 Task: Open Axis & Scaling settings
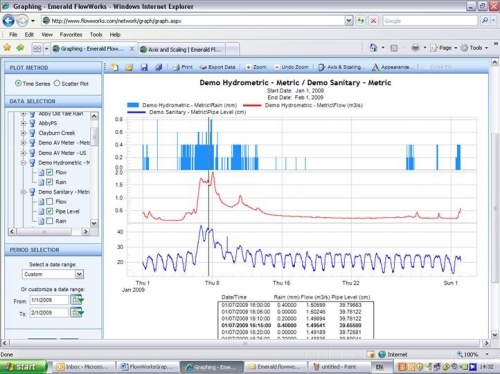tap(340, 67)
